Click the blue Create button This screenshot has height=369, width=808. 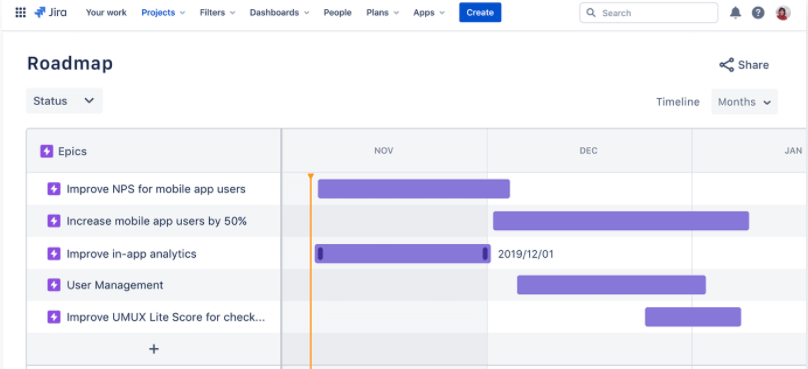click(480, 13)
